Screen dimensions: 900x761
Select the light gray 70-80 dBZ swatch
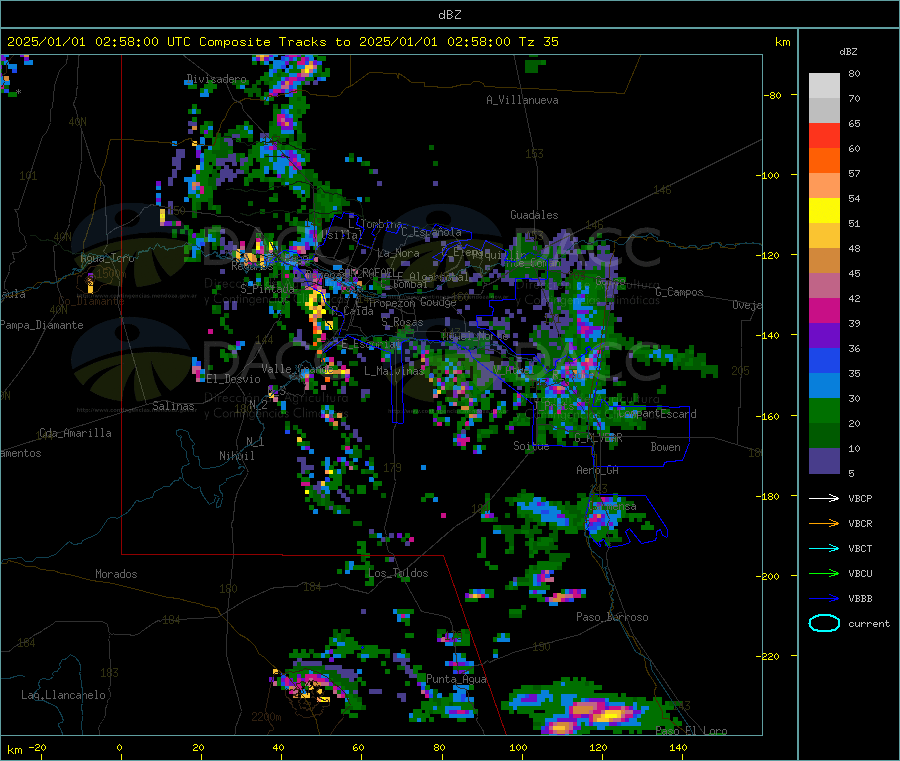tap(824, 86)
